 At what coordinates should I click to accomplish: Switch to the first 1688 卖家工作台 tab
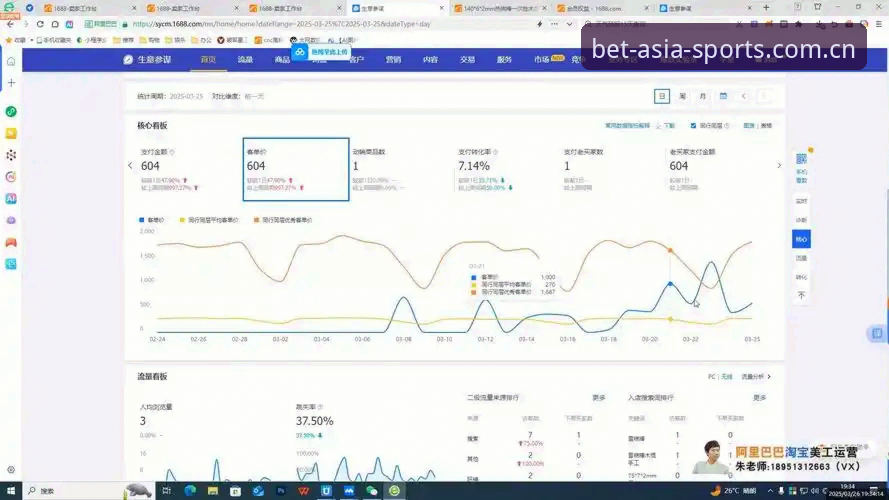(x=90, y=8)
